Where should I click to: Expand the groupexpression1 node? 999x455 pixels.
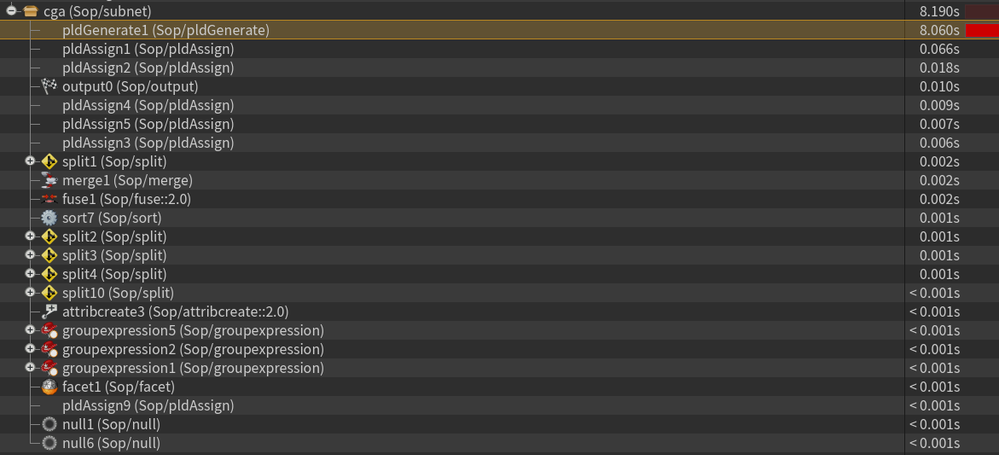click(31, 368)
